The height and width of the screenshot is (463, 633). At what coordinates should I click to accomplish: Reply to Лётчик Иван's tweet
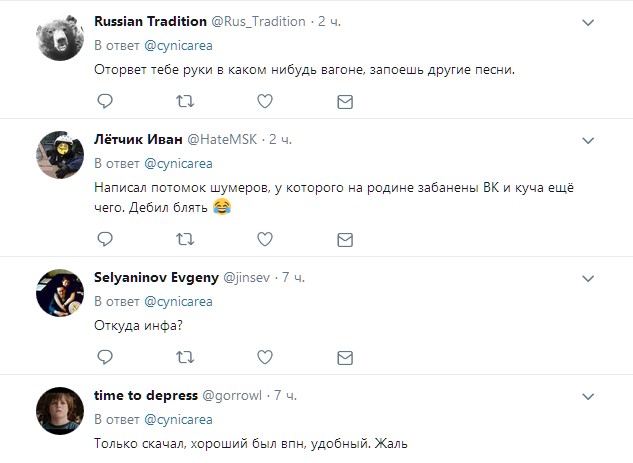coord(105,240)
